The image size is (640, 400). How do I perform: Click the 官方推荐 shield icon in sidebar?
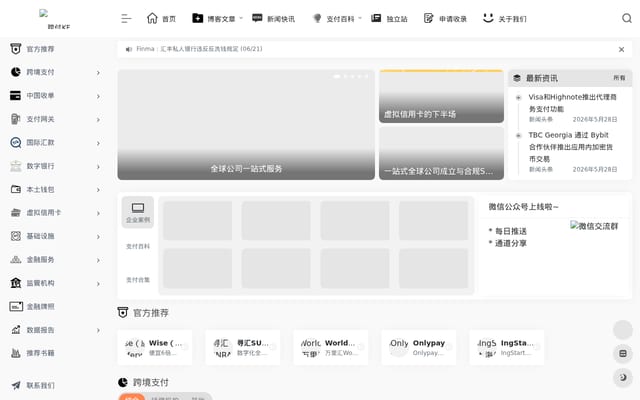pyautogui.click(x=16, y=49)
